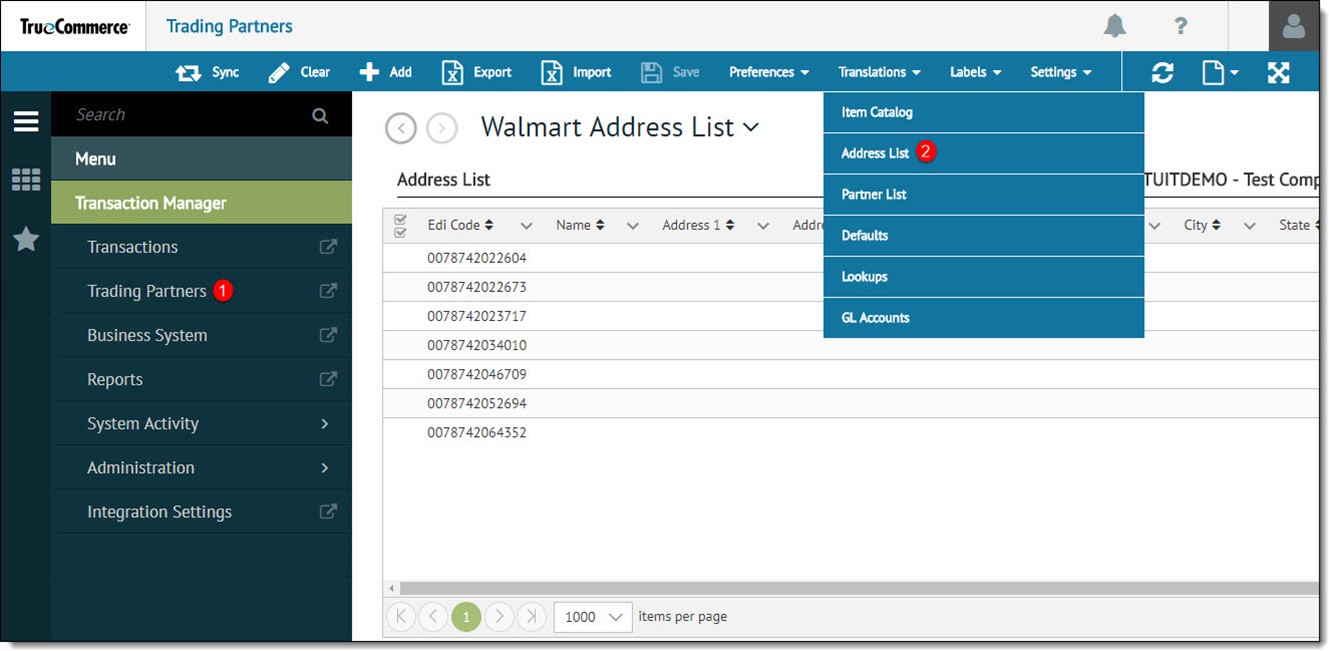Select row with Edi Code 0078742022604
The width and height of the screenshot is (1329, 651).
(851, 258)
